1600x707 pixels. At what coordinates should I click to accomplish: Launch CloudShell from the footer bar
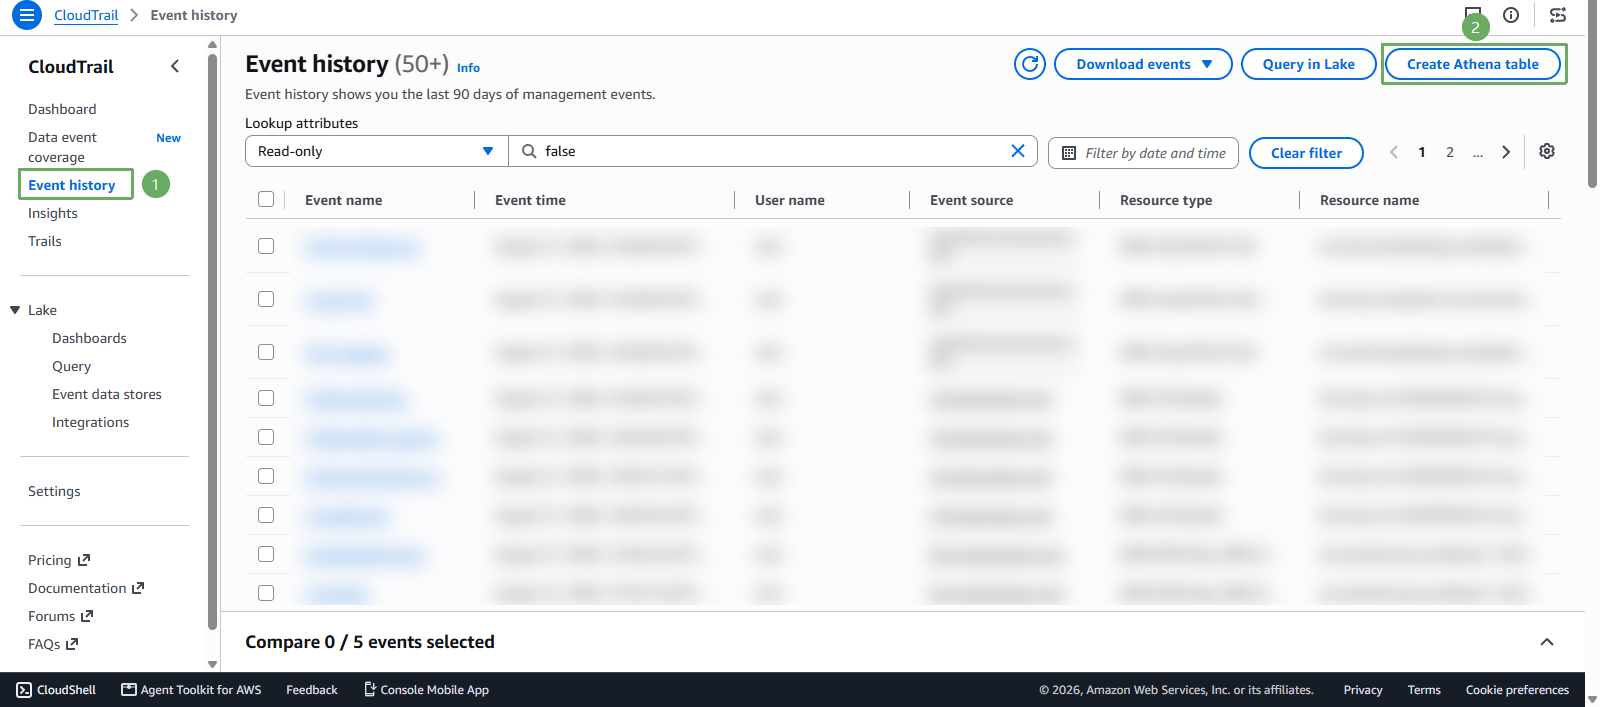point(56,690)
